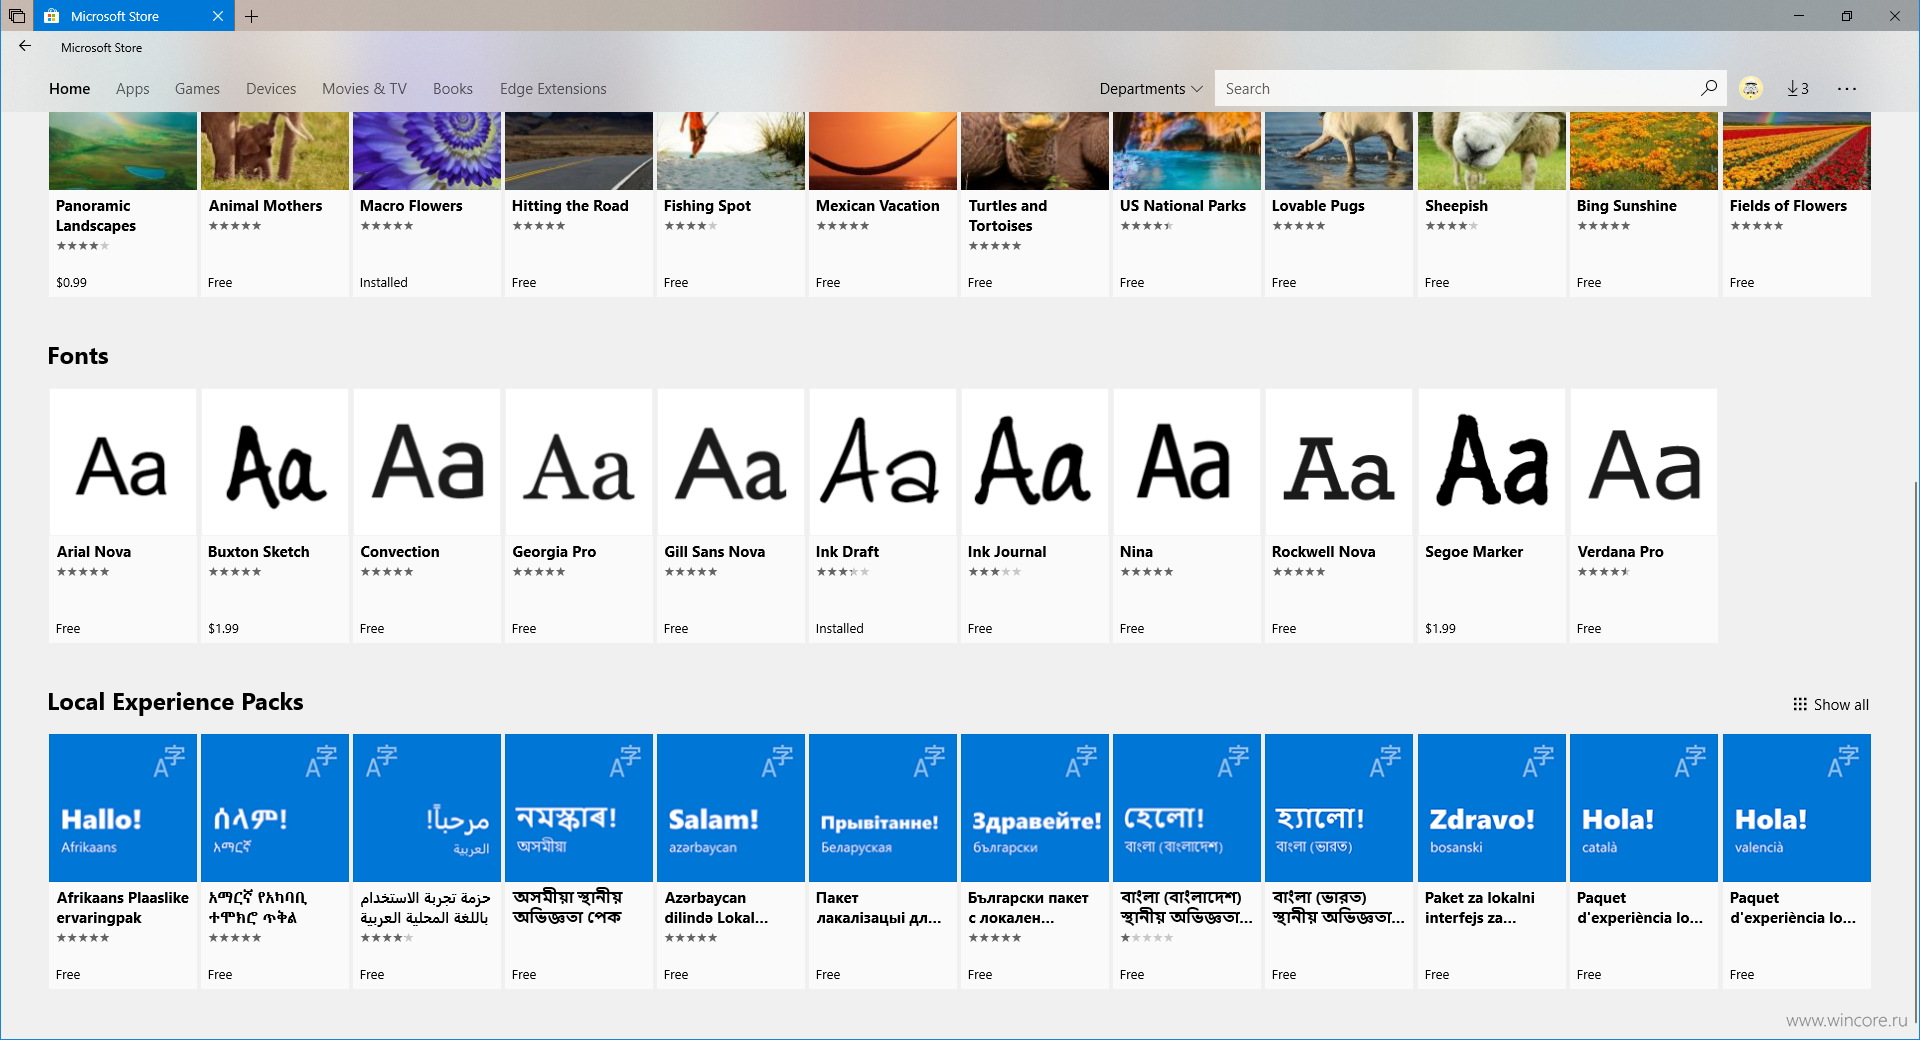Open the Hitting the Road theme
The width and height of the screenshot is (1920, 1040).
click(x=579, y=204)
